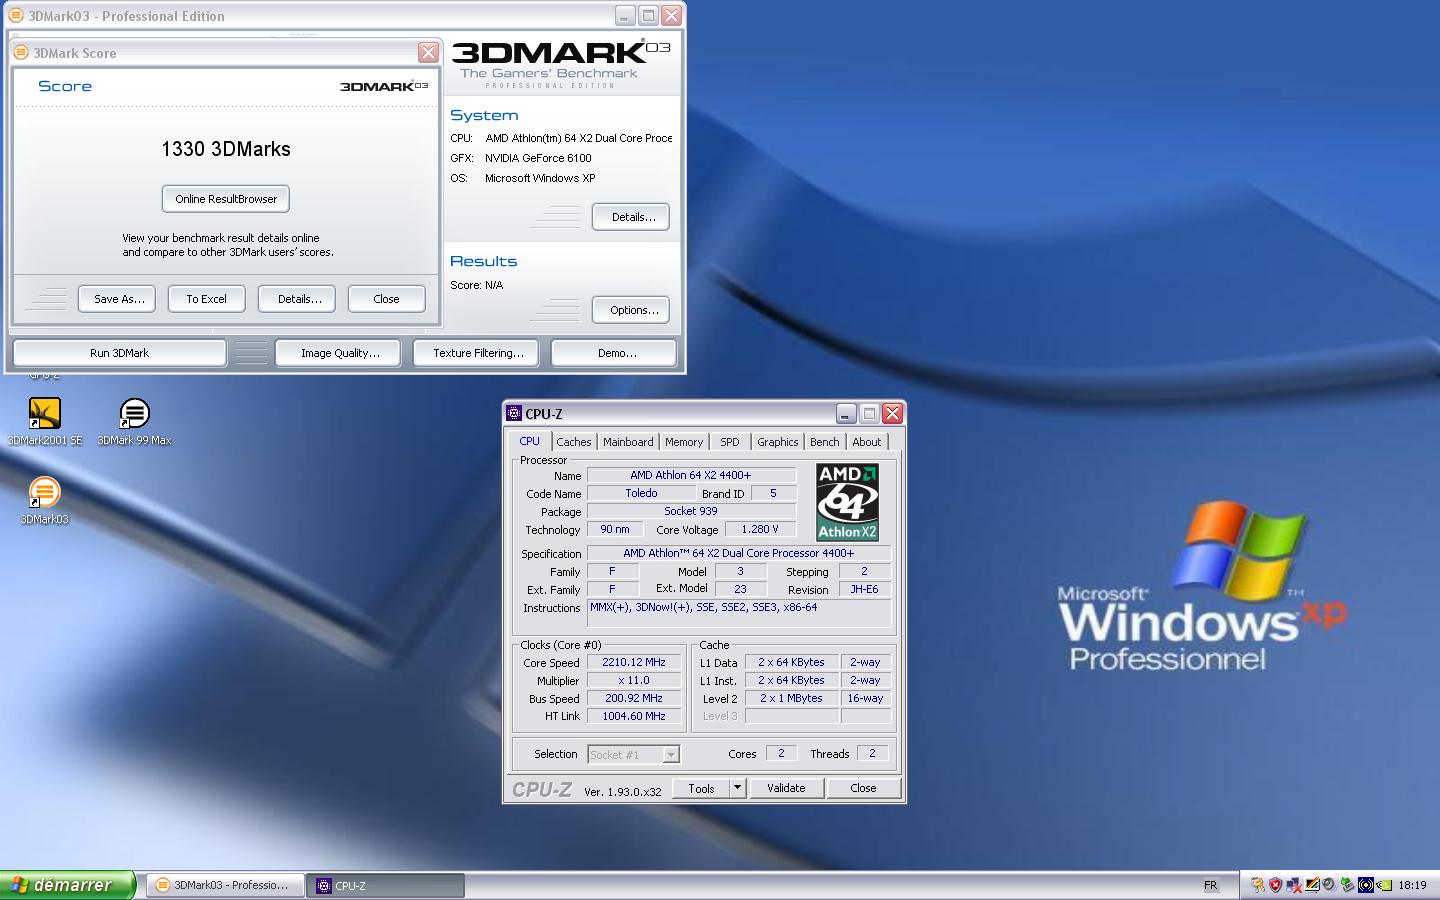
Task: Open the red shield security alert tray icon
Action: coord(1275,885)
